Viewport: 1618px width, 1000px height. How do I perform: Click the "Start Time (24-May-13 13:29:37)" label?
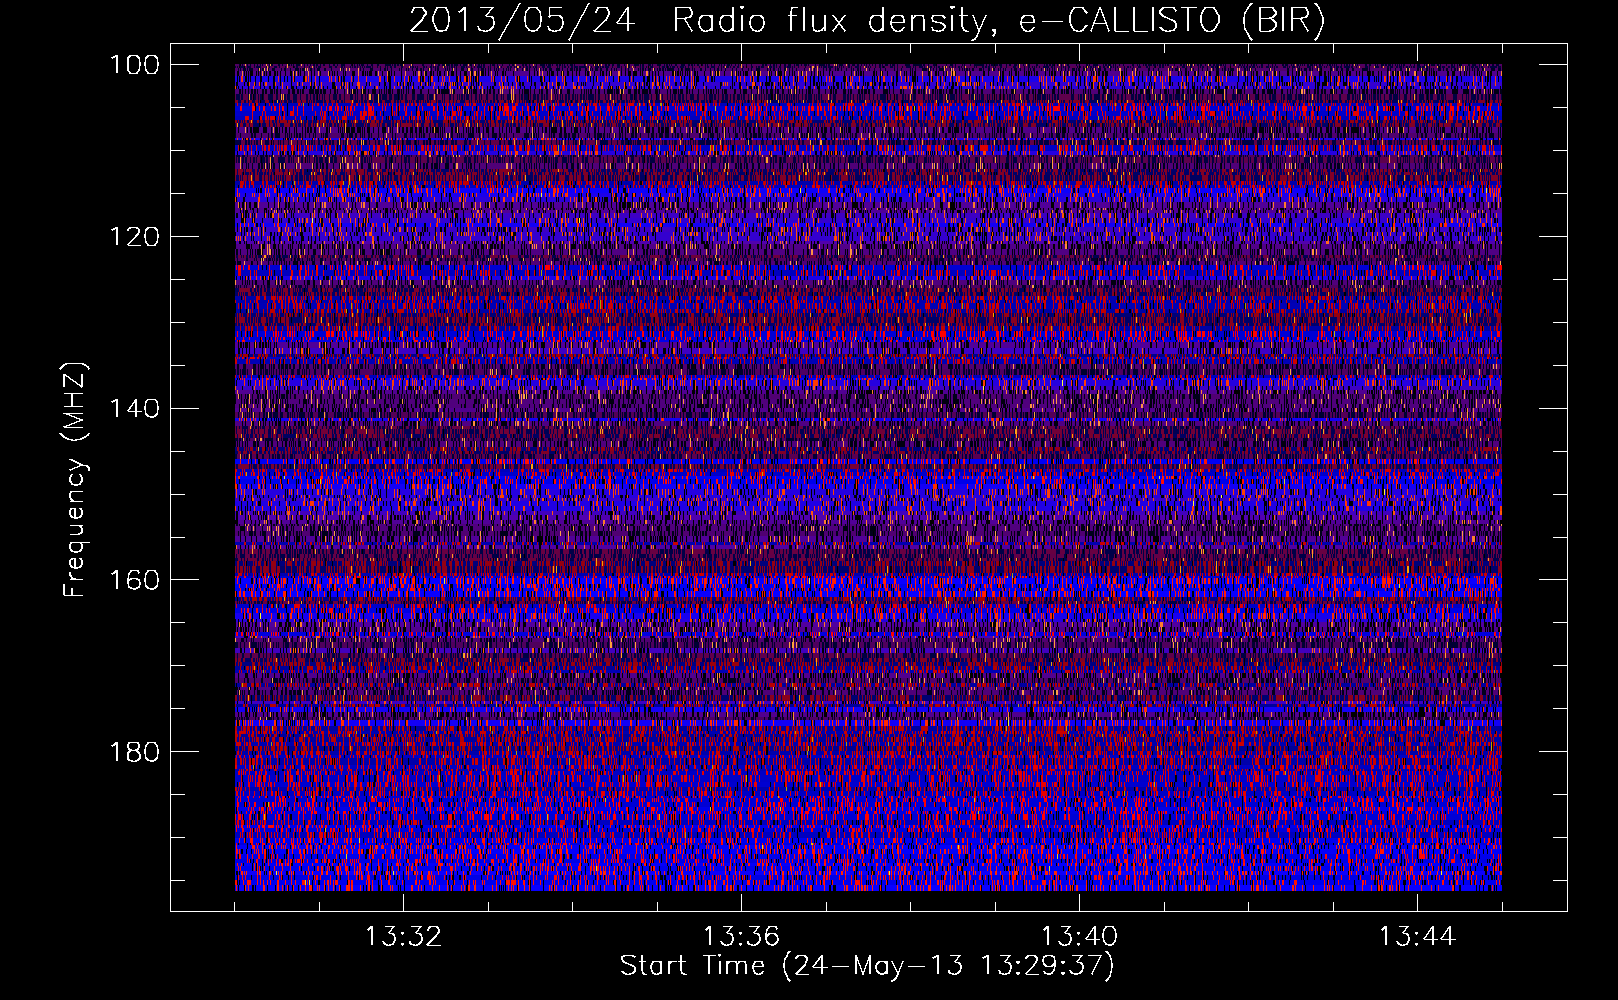tap(867, 966)
